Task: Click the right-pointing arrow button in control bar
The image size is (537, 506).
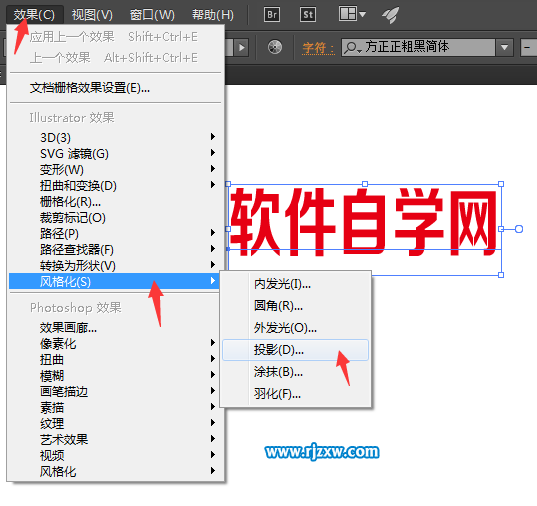Action: [x=242, y=47]
